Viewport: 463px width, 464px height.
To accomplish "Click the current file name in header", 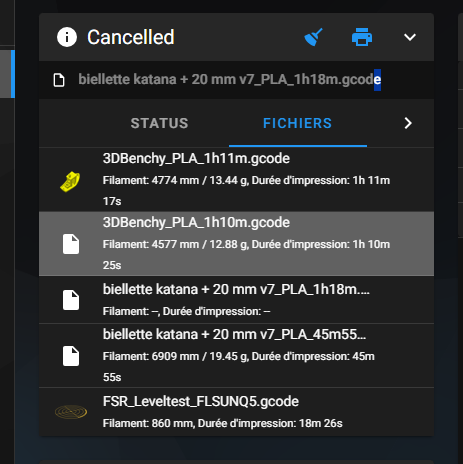I will click(230, 80).
